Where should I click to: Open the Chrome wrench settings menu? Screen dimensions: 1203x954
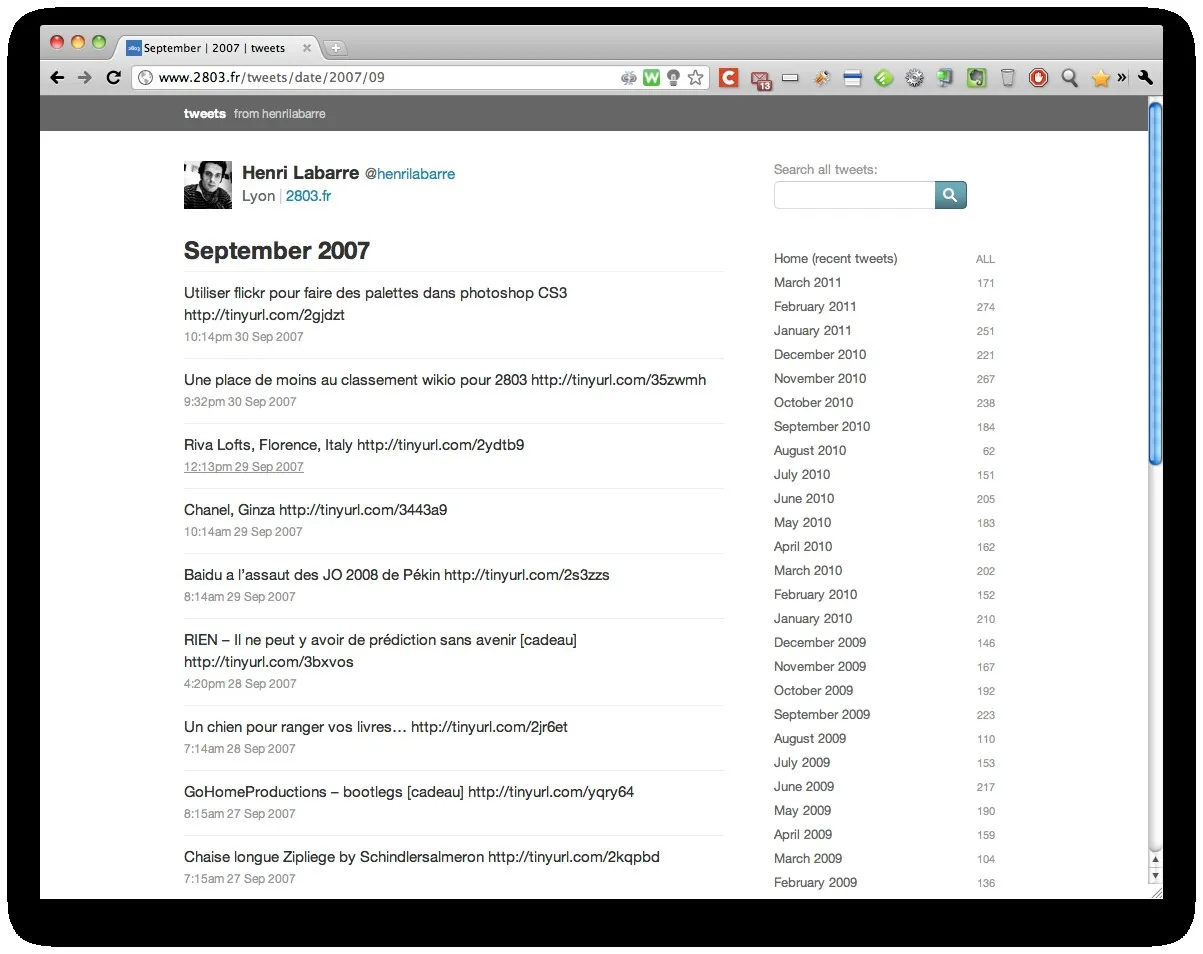point(1146,77)
